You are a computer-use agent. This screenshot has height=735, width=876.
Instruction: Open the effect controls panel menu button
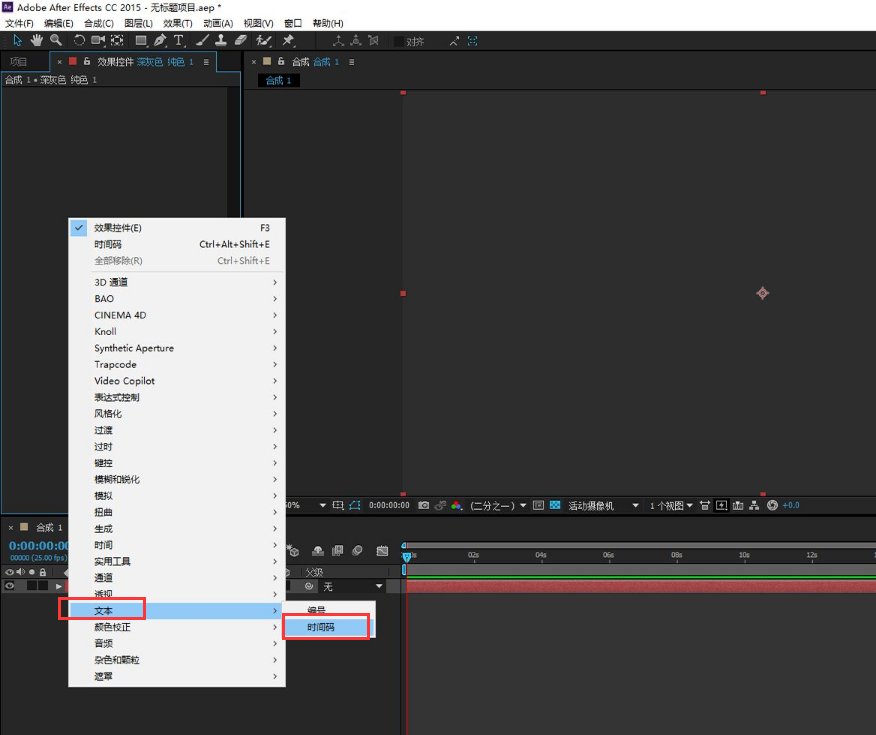click(206, 62)
